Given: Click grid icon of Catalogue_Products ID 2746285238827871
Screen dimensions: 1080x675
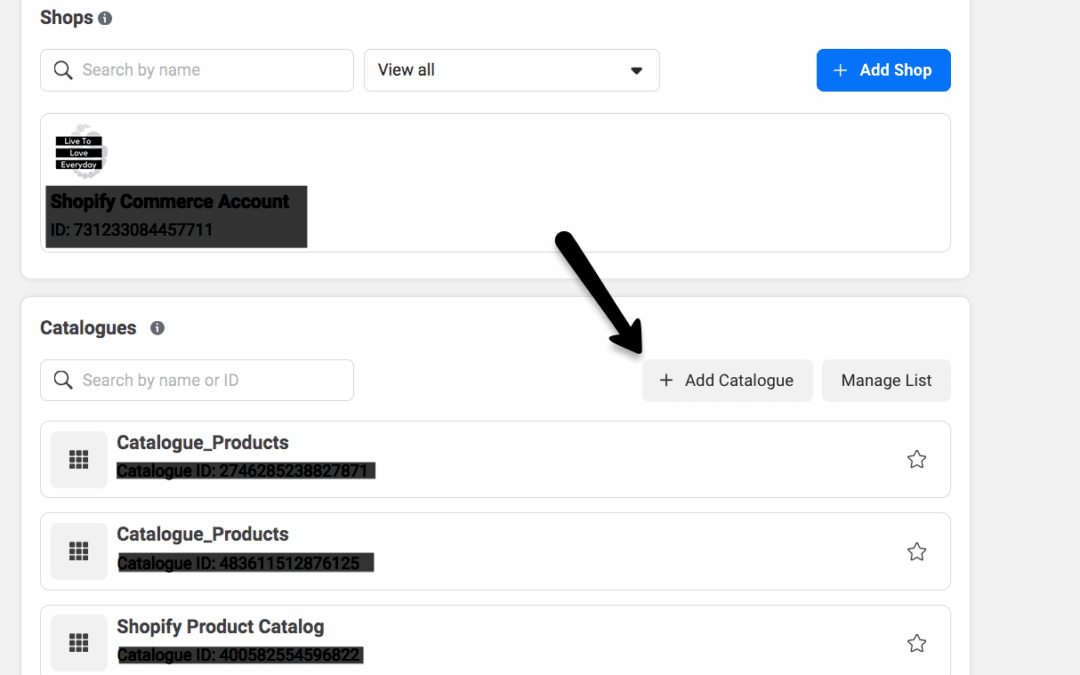Looking at the screenshot, I should point(79,459).
